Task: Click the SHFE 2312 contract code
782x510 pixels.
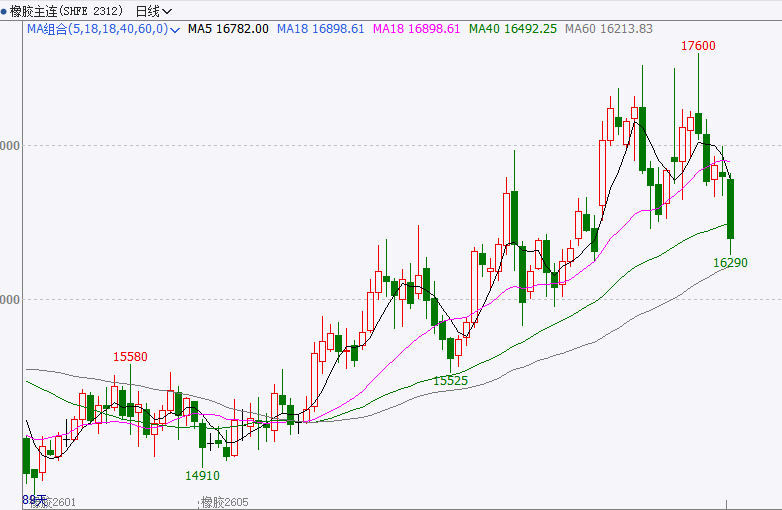Action: [x=90, y=10]
